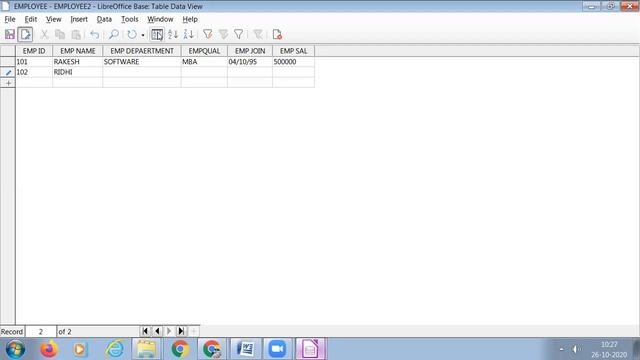Viewport: 640px width, 360px height.
Task: Click cell containing RAKESH
Action: point(78,62)
